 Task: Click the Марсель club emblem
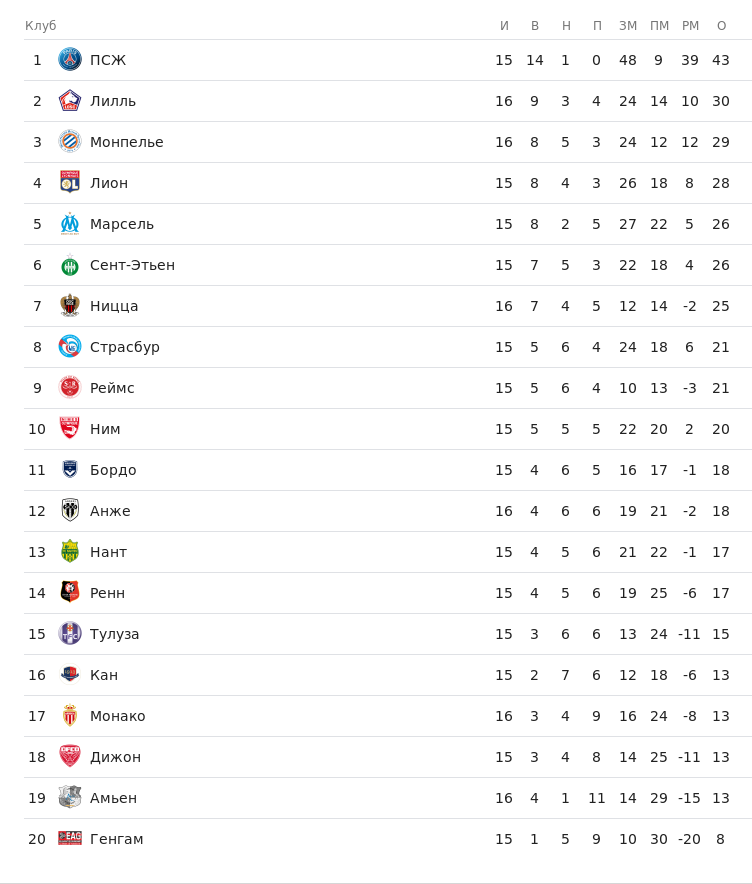click(70, 224)
